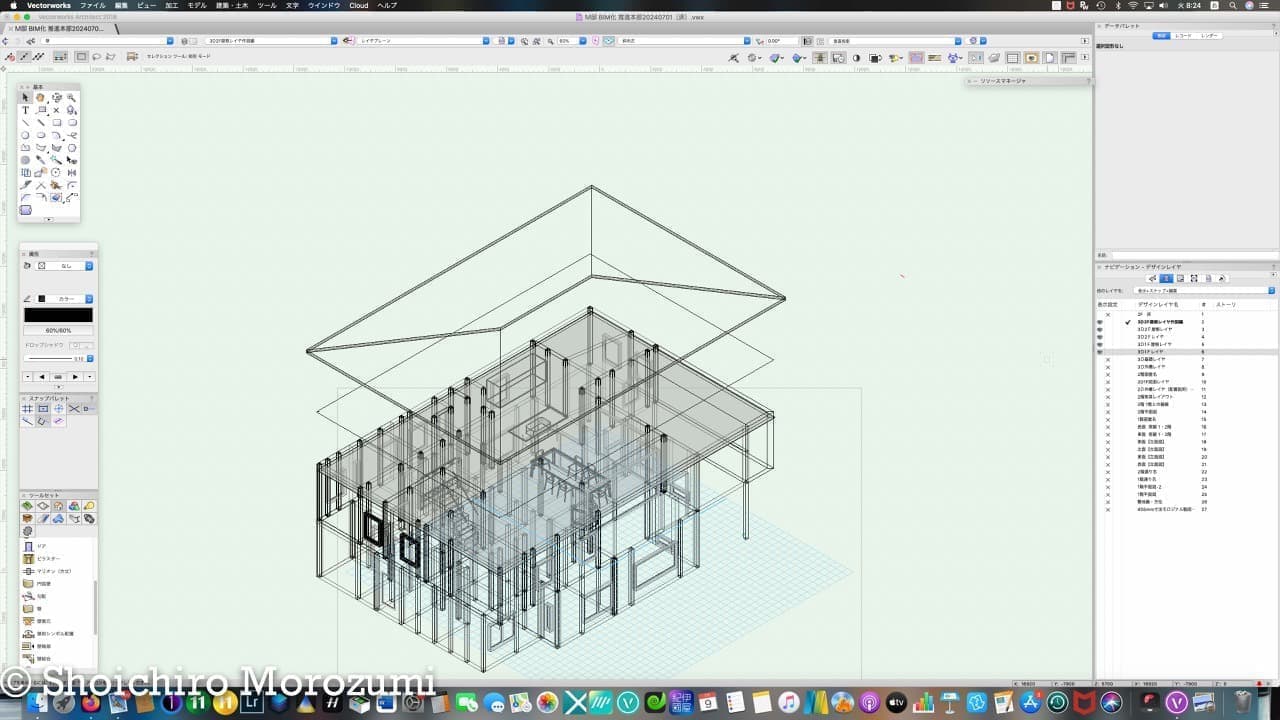Toggle visibility of layer number 6

pos(1100,352)
